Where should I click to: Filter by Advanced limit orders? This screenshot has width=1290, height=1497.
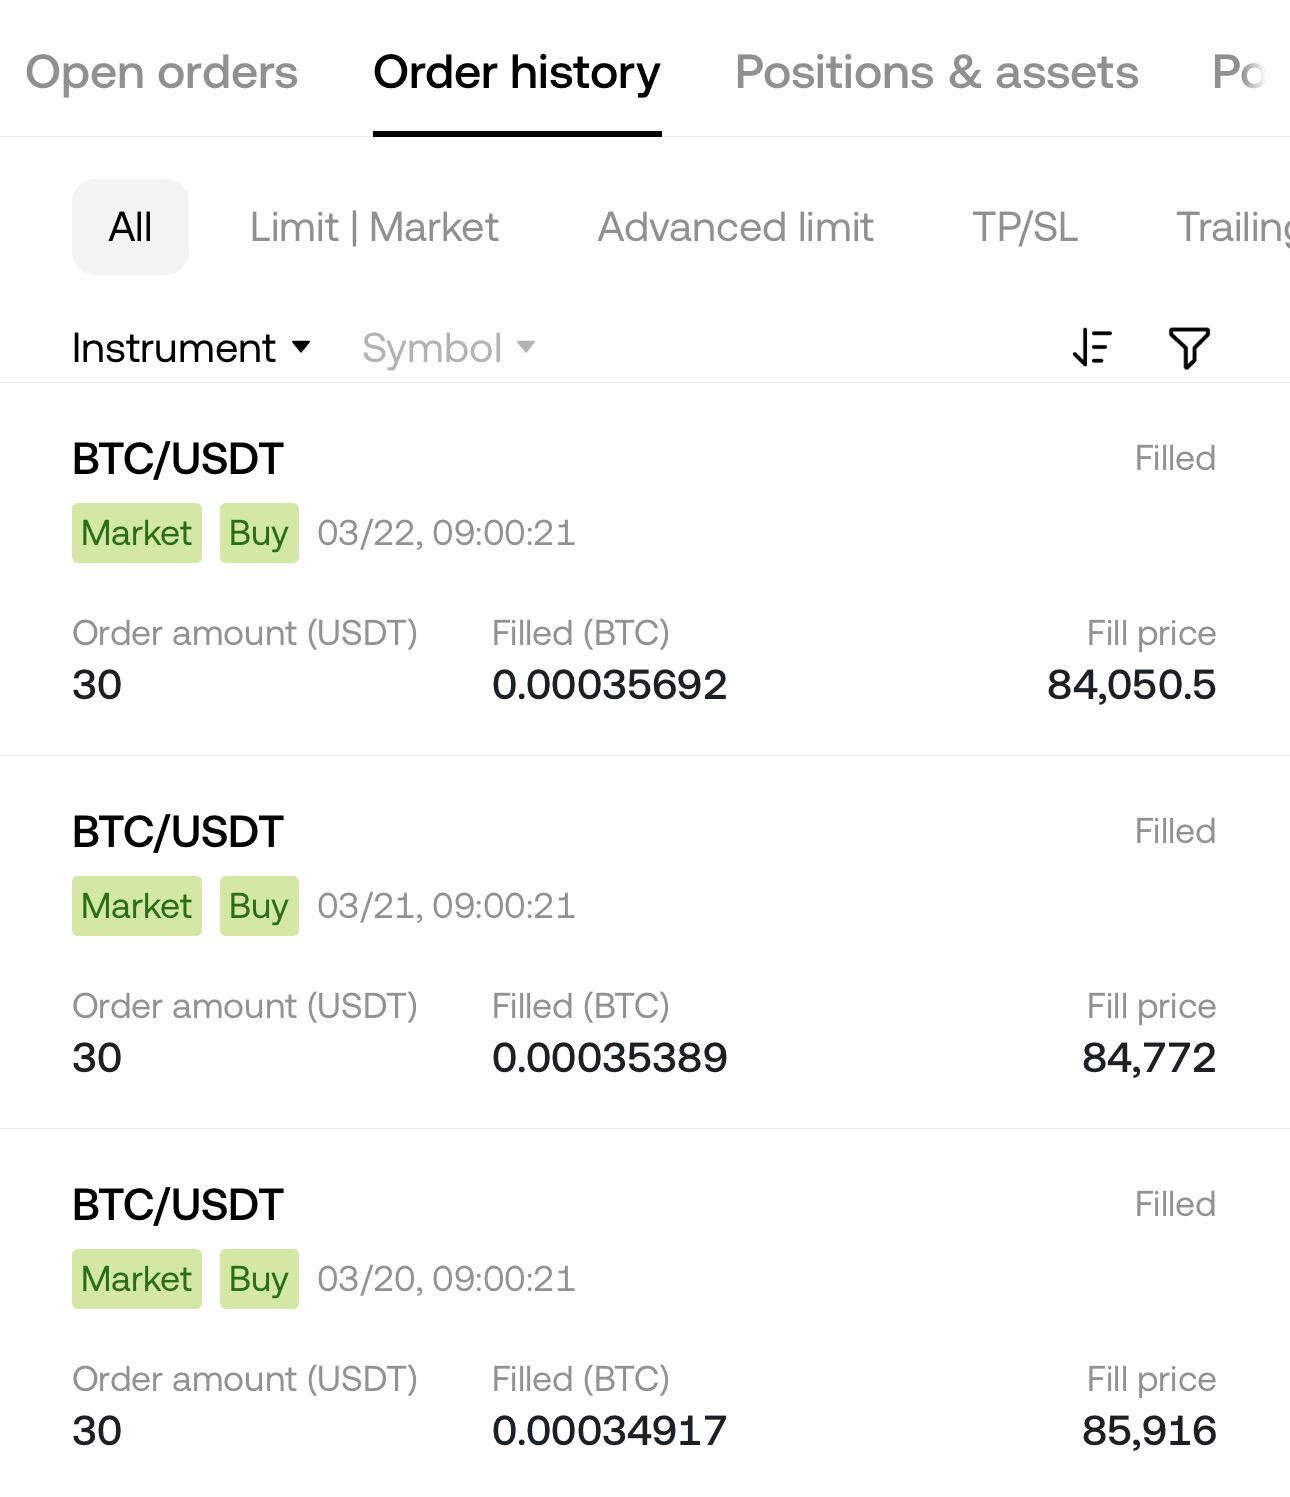coord(735,227)
